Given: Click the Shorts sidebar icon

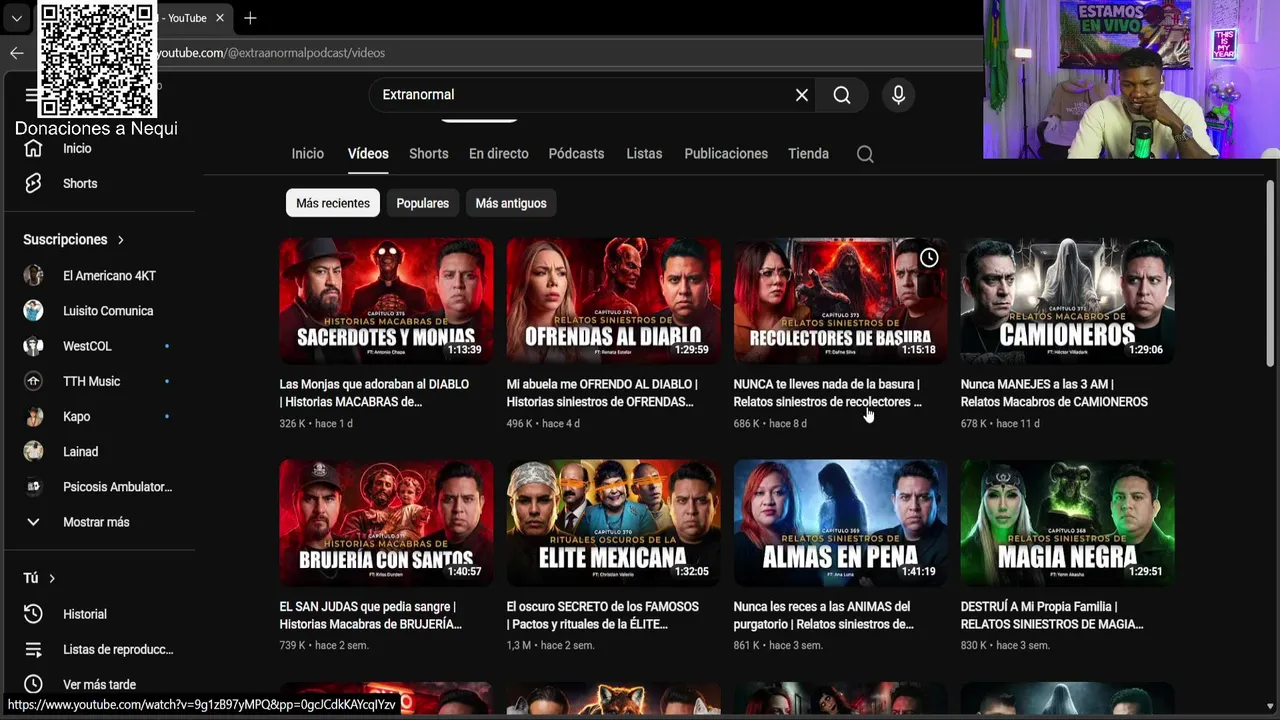Looking at the screenshot, I should pyautogui.click(x=33, y=183).
